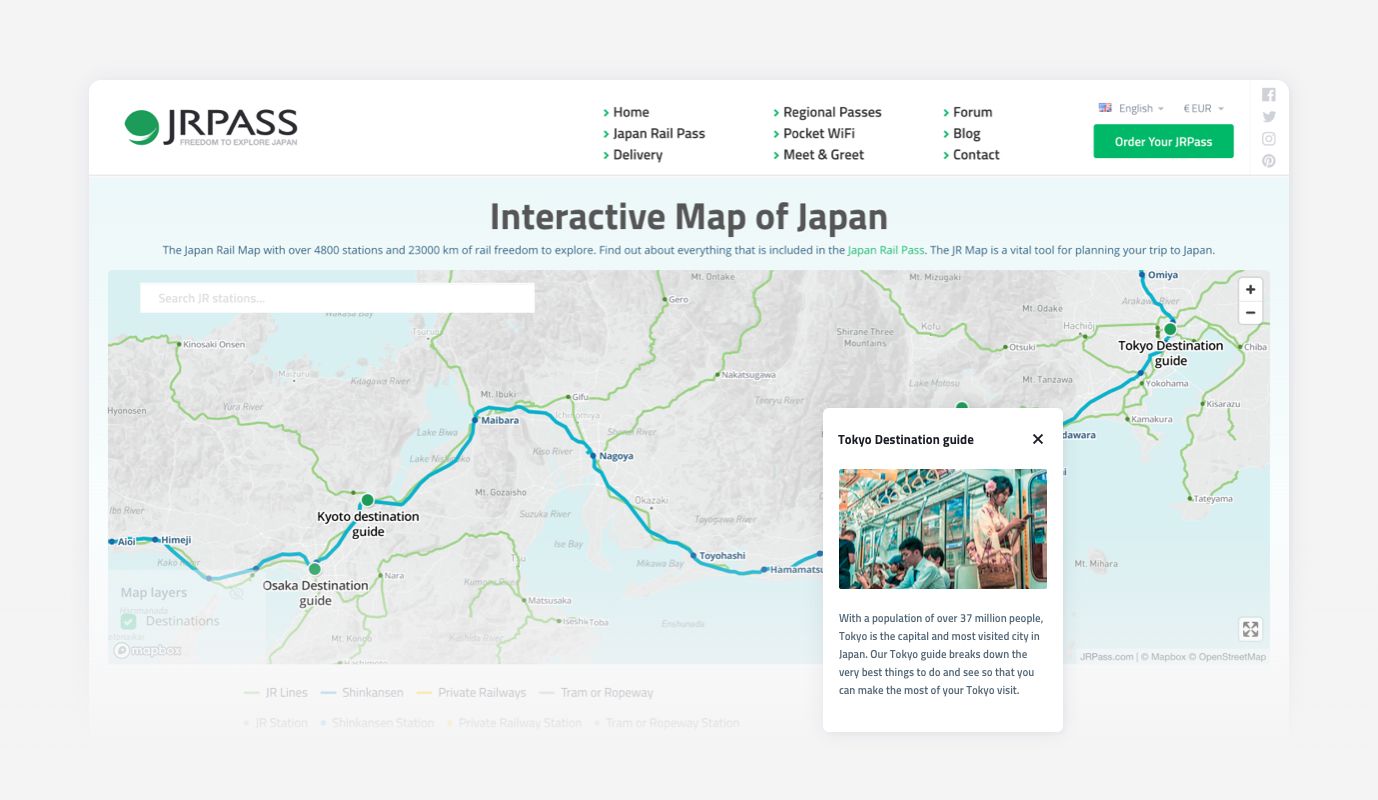Screen dimensions: 1378x800
Task: Click the JRPass.com attribution link
Action: click(1107, 657)
